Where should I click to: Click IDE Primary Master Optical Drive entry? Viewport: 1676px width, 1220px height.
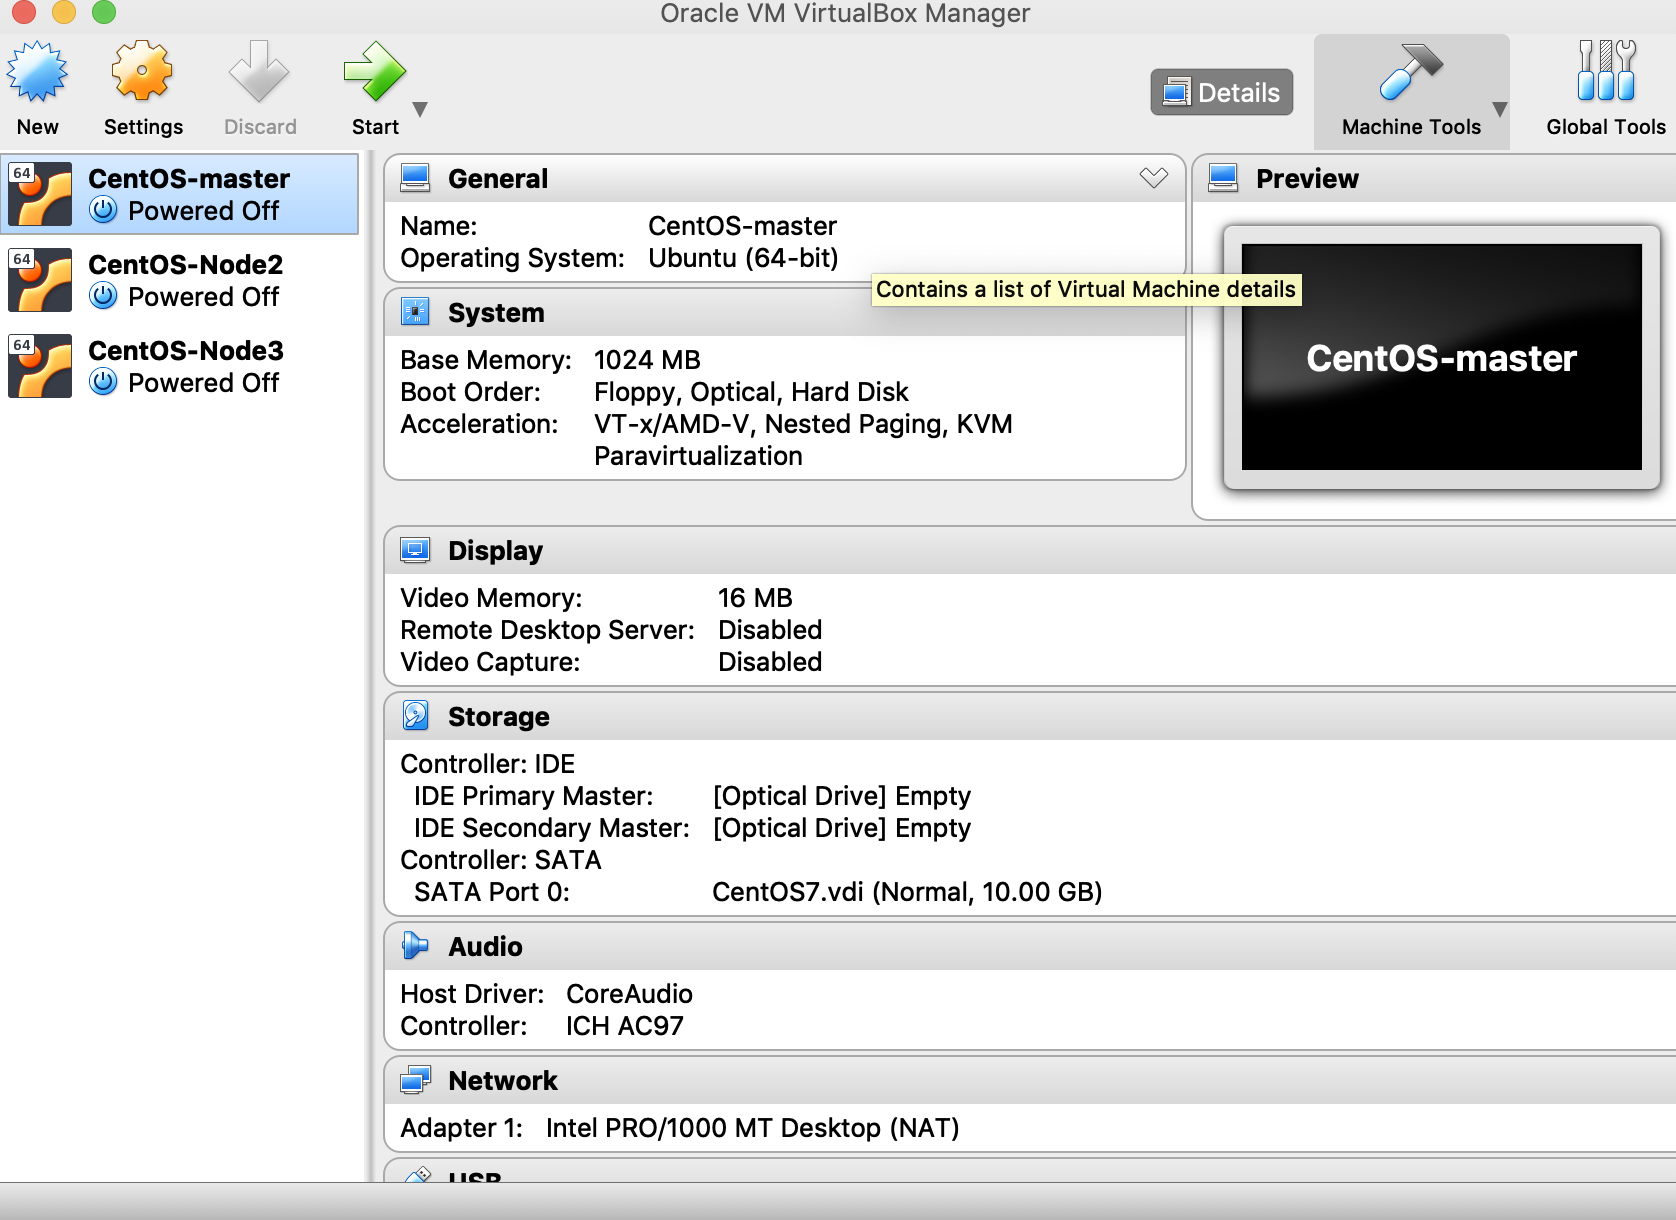pyautogui.click(x=842, y=796)
